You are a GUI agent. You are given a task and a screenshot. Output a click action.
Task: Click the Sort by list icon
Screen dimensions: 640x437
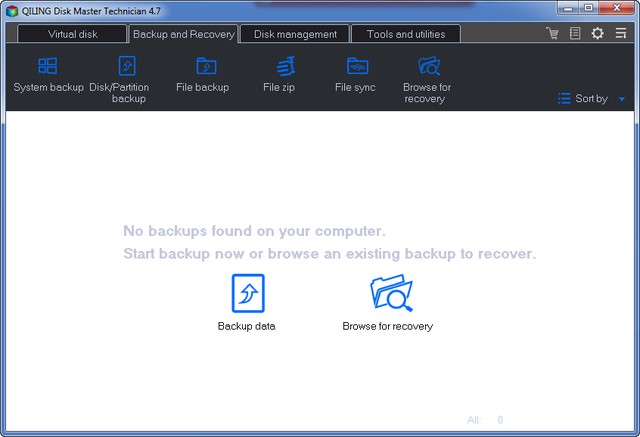pyautogui.click(x=564, y=99)
